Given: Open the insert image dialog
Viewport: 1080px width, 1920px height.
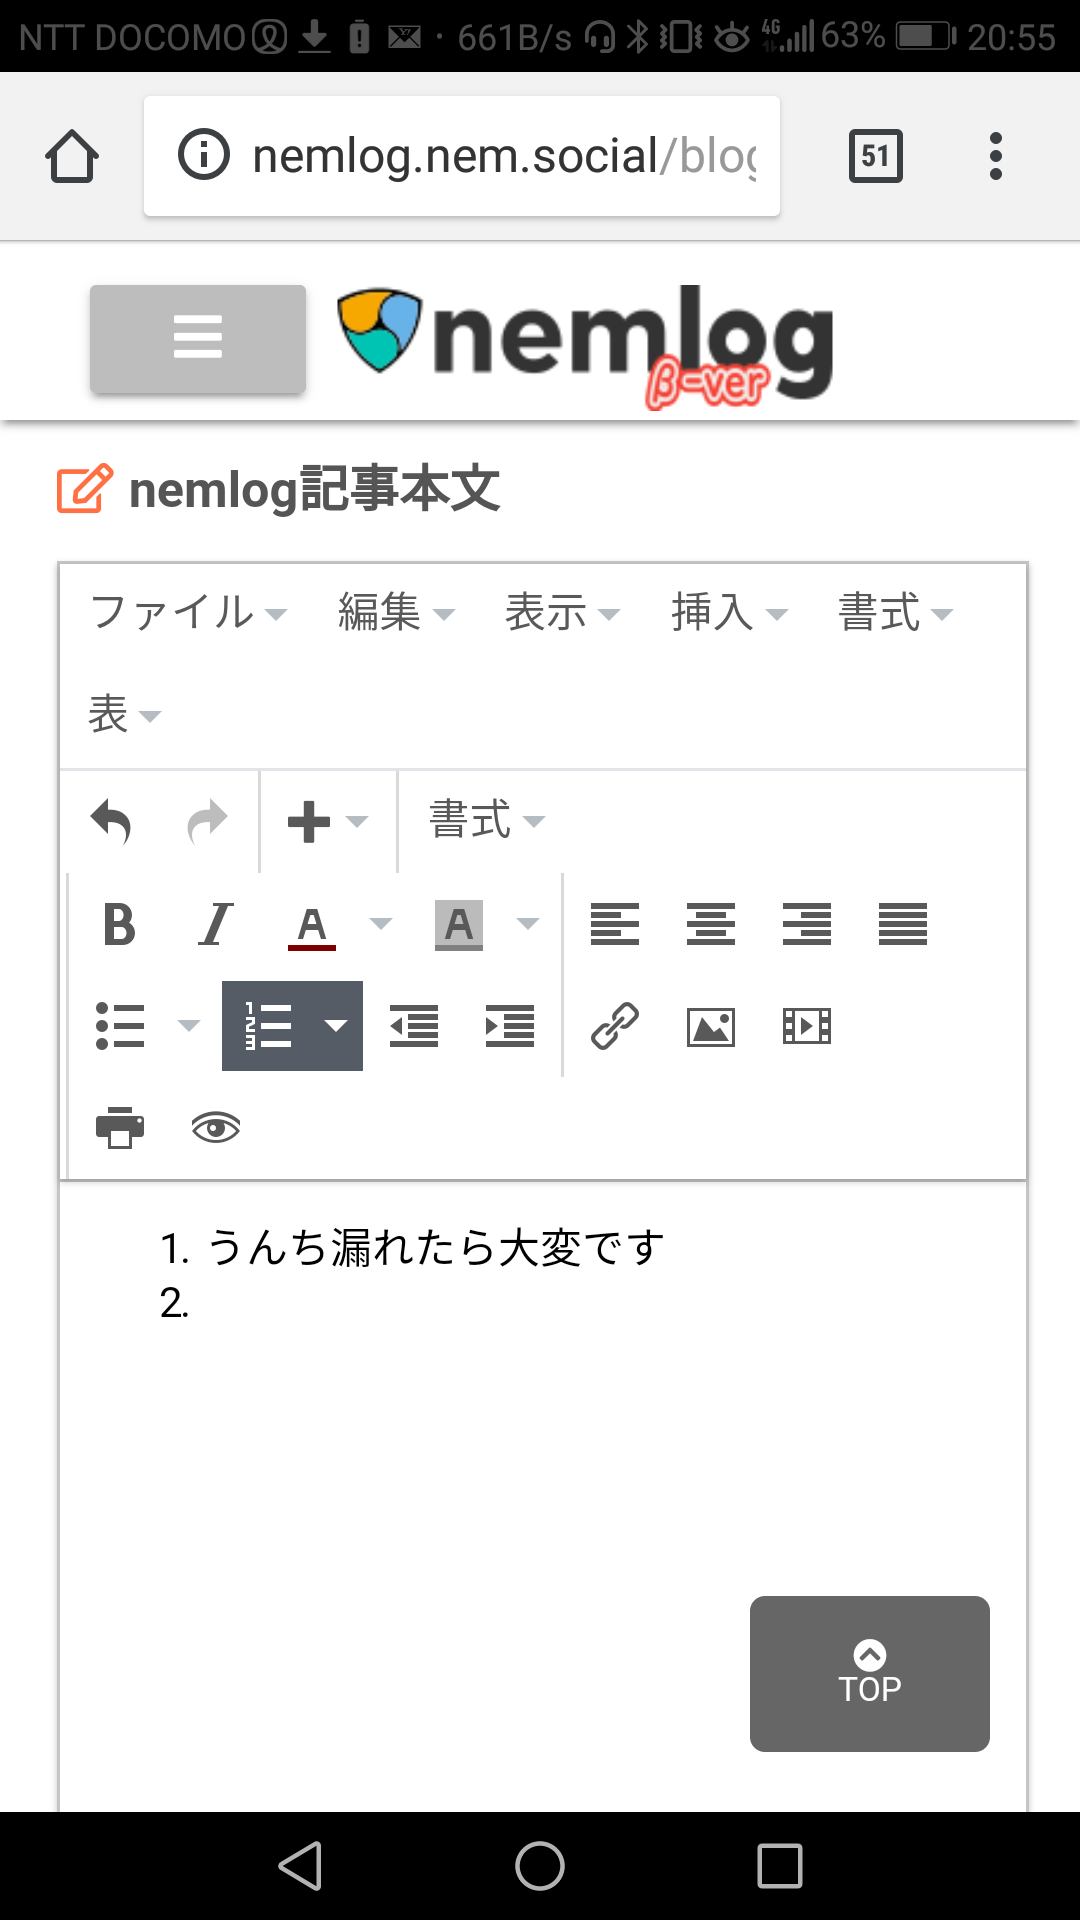Looking at the screenshot, I should tap(710, 1026).
